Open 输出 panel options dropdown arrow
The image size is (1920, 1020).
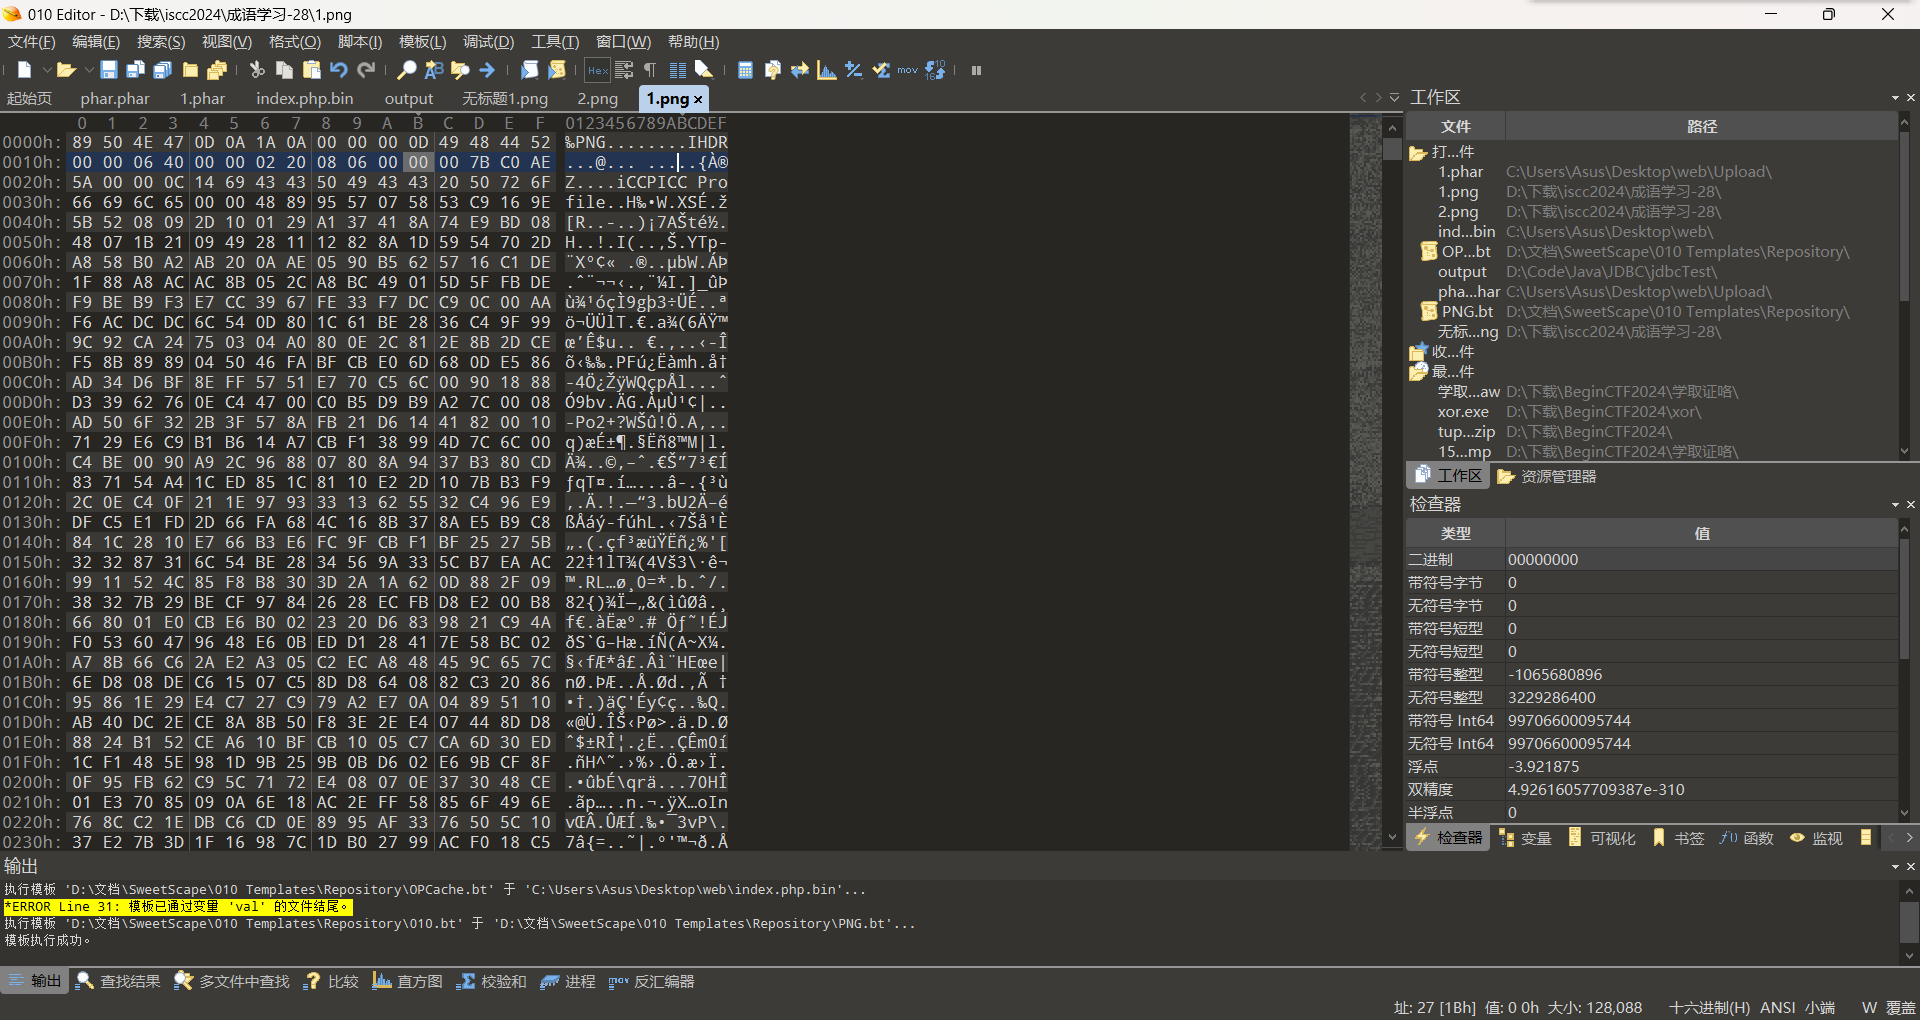pyautogui.click(x=1895, y=867)
